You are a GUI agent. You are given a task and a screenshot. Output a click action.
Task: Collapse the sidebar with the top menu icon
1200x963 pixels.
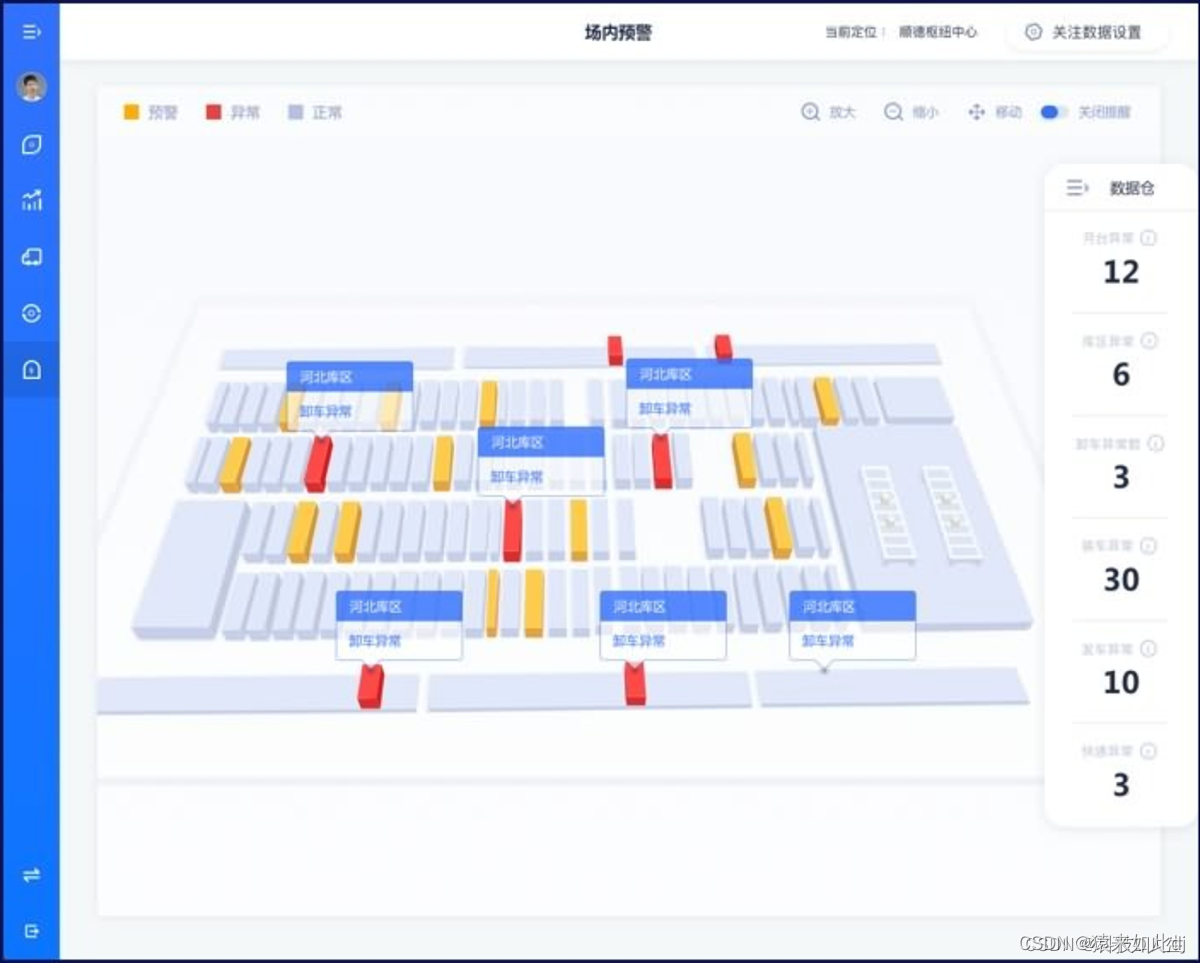click(31, 32)
